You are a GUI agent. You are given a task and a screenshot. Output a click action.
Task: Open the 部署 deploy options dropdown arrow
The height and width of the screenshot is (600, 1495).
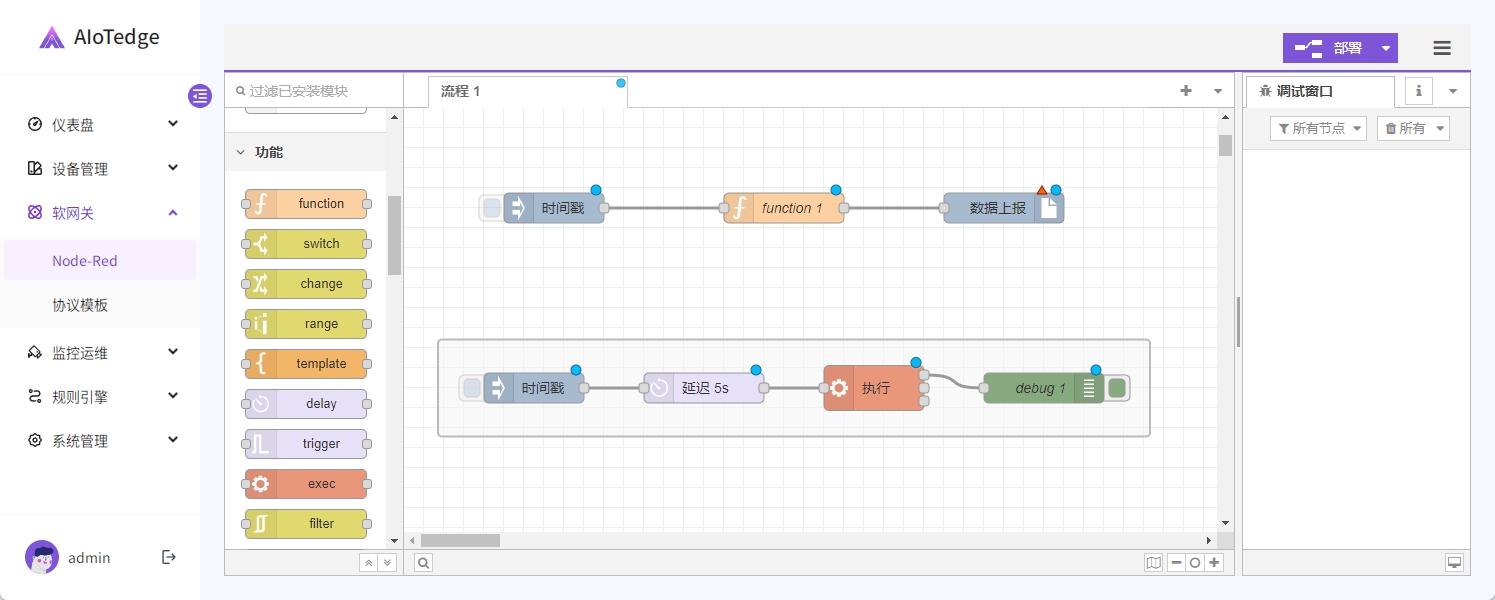(1385, 48)
